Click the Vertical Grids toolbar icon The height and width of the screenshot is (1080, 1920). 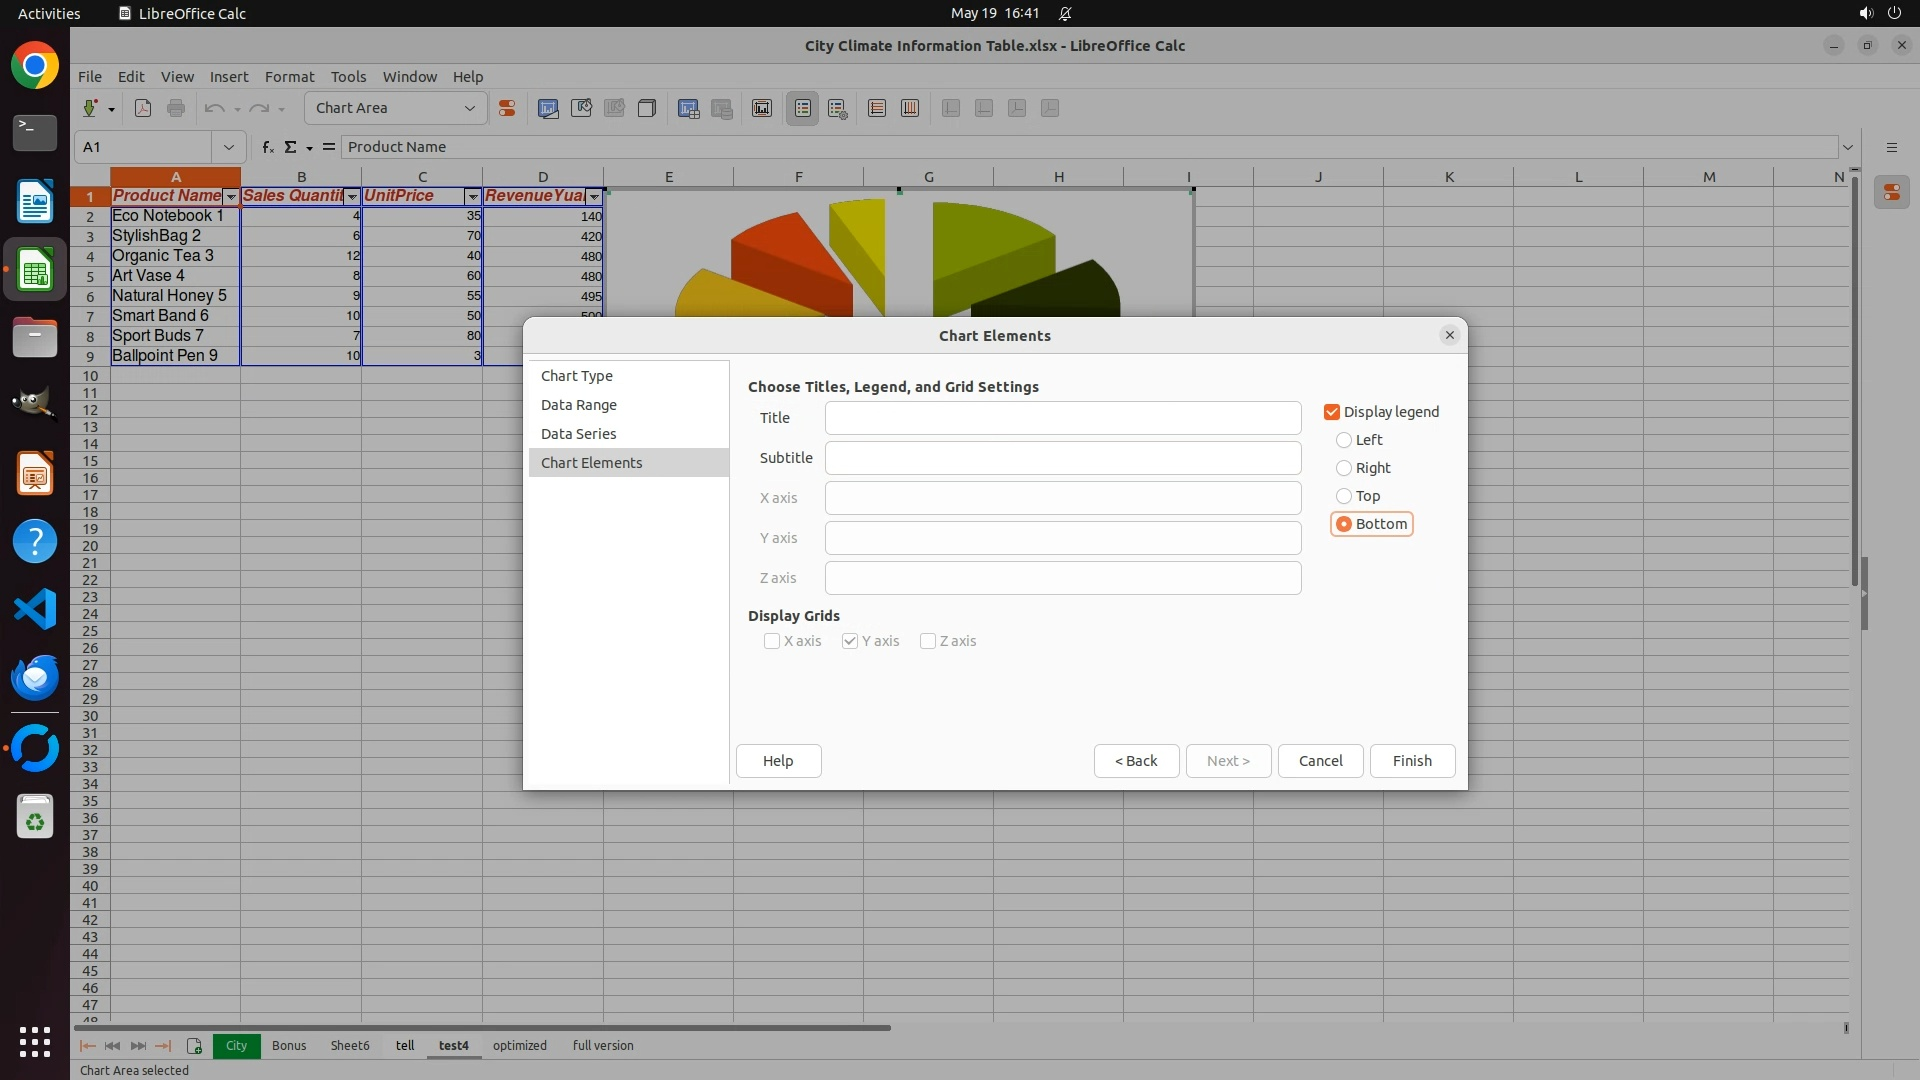tap(910, 108)
